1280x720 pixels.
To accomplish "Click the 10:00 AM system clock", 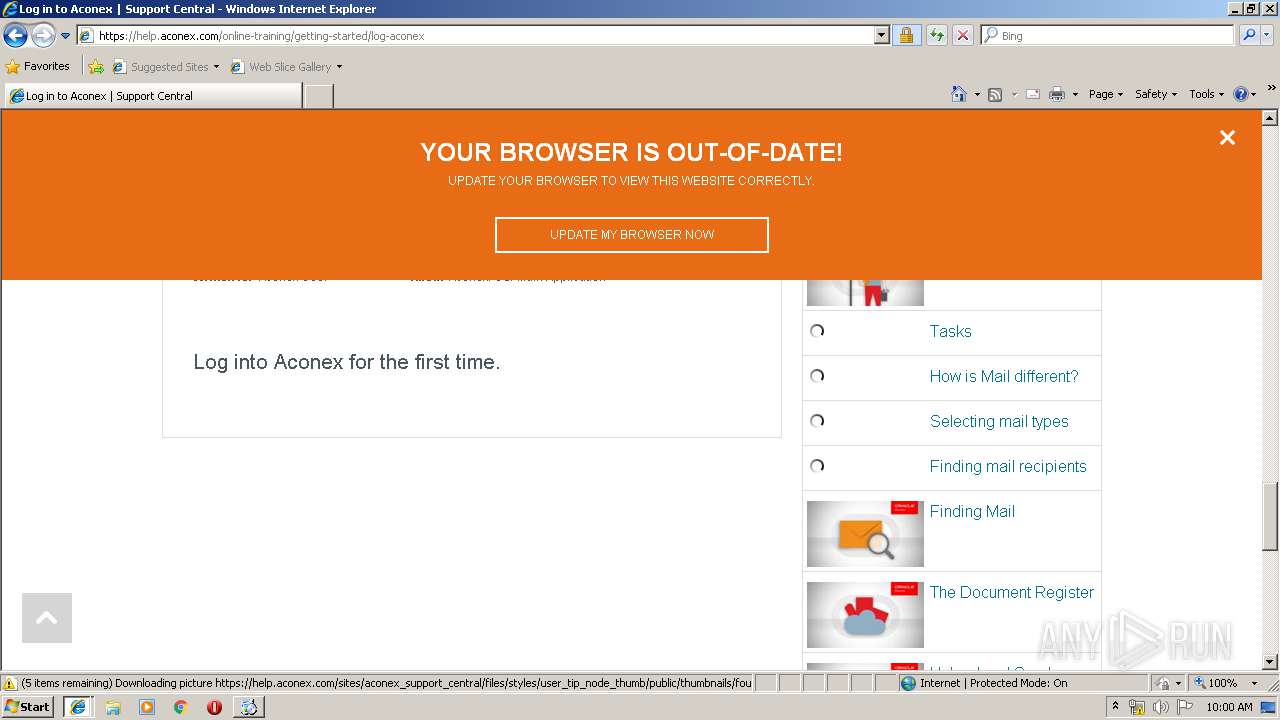I will pyautogui.click(x=1229, y=707).
